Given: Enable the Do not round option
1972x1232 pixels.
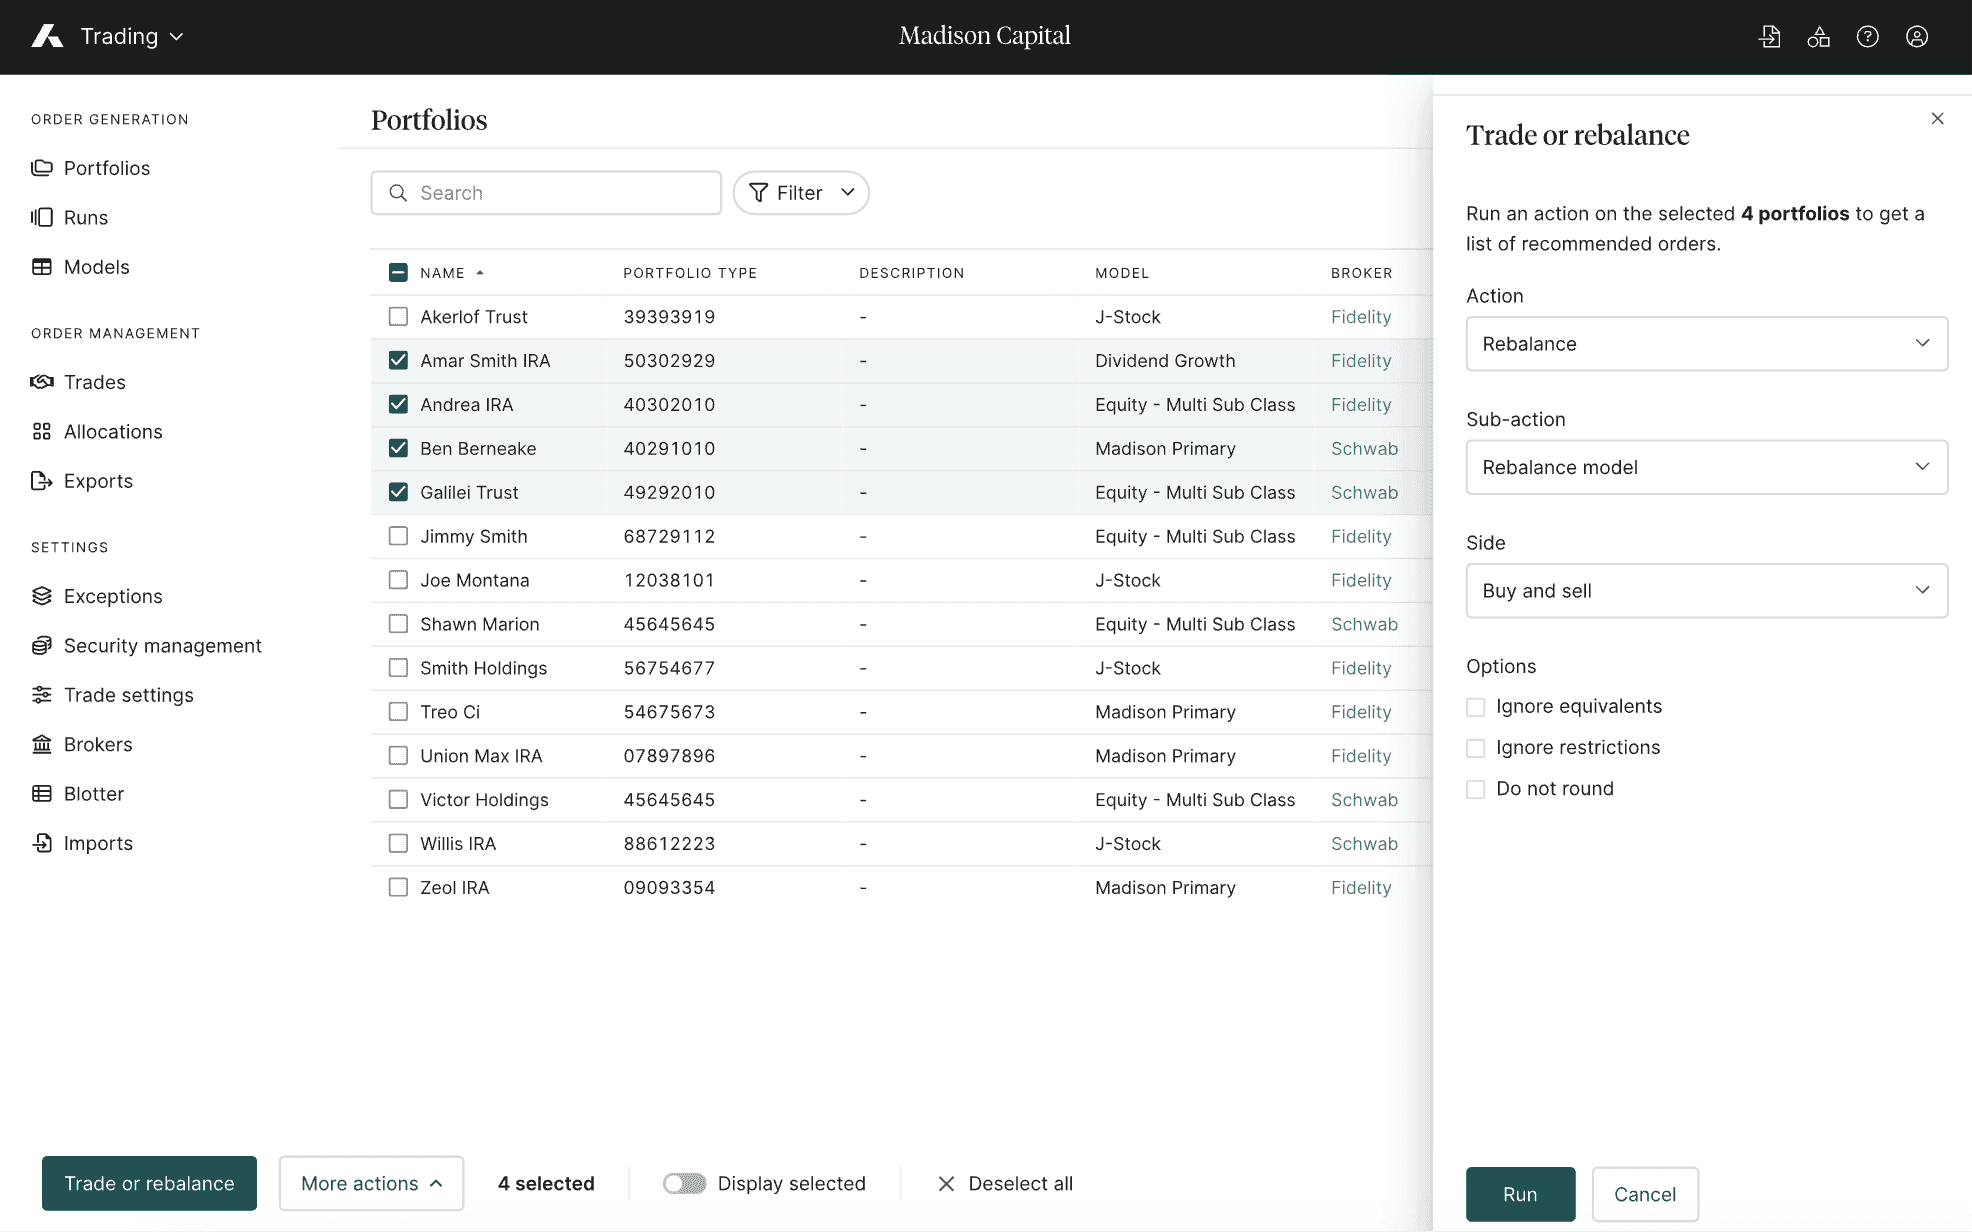Looking at the screenshot, I should 1475,789.
